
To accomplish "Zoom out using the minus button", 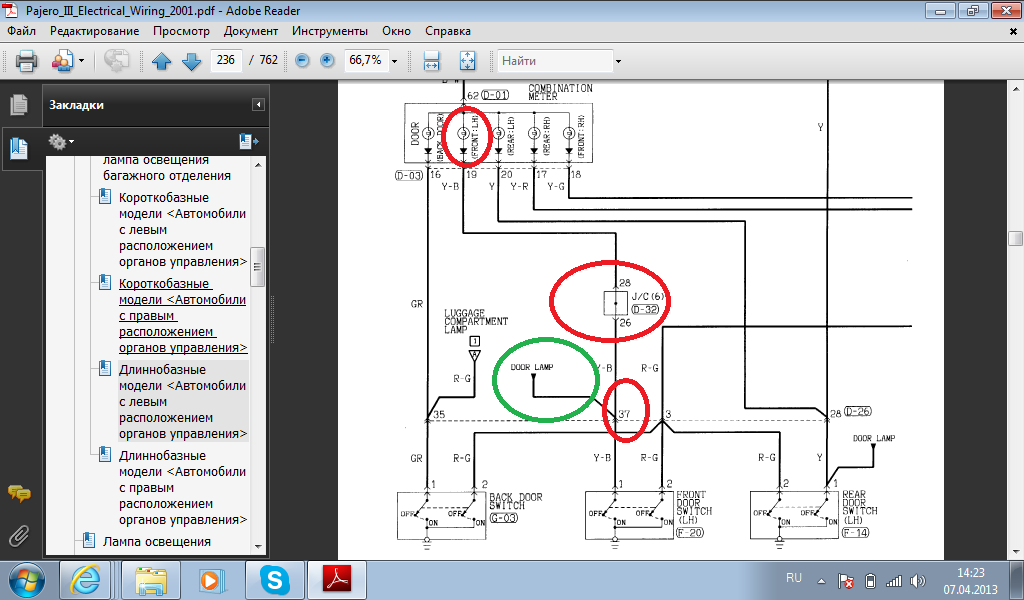I will pos(302,61).
